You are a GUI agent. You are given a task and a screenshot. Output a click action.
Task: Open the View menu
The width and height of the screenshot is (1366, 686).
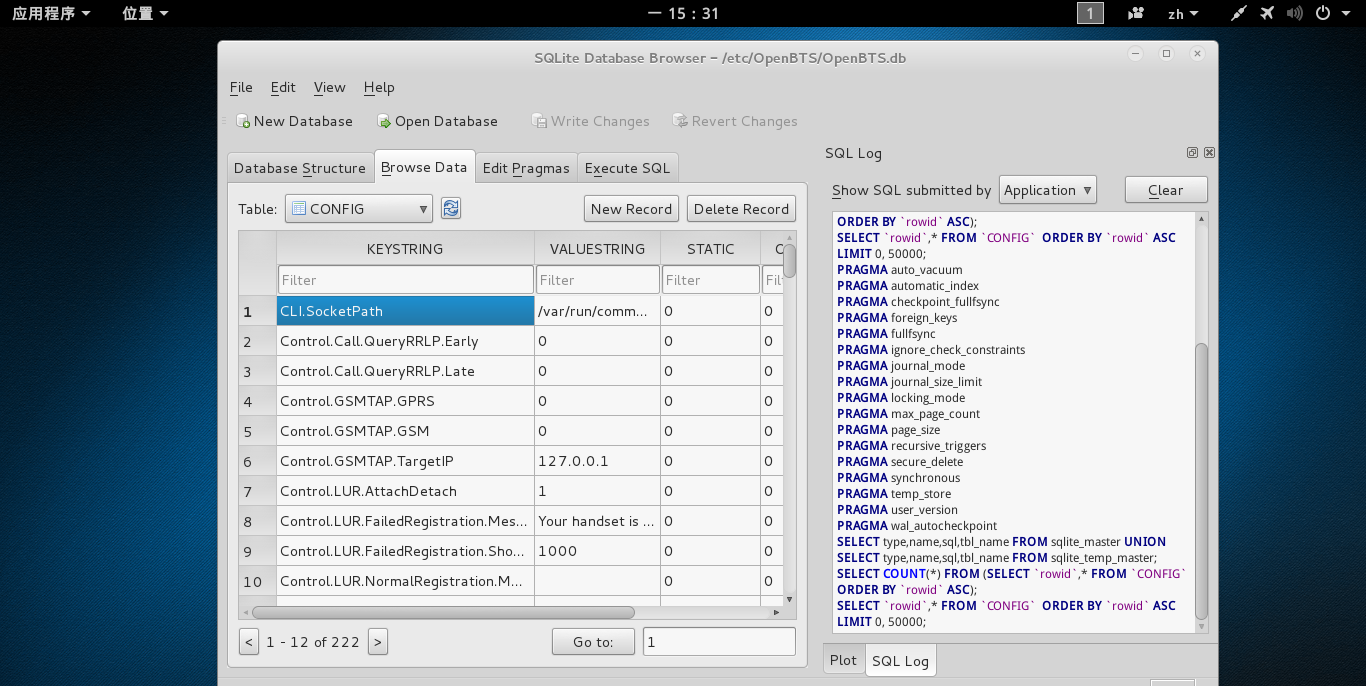(x=330, y=87)
